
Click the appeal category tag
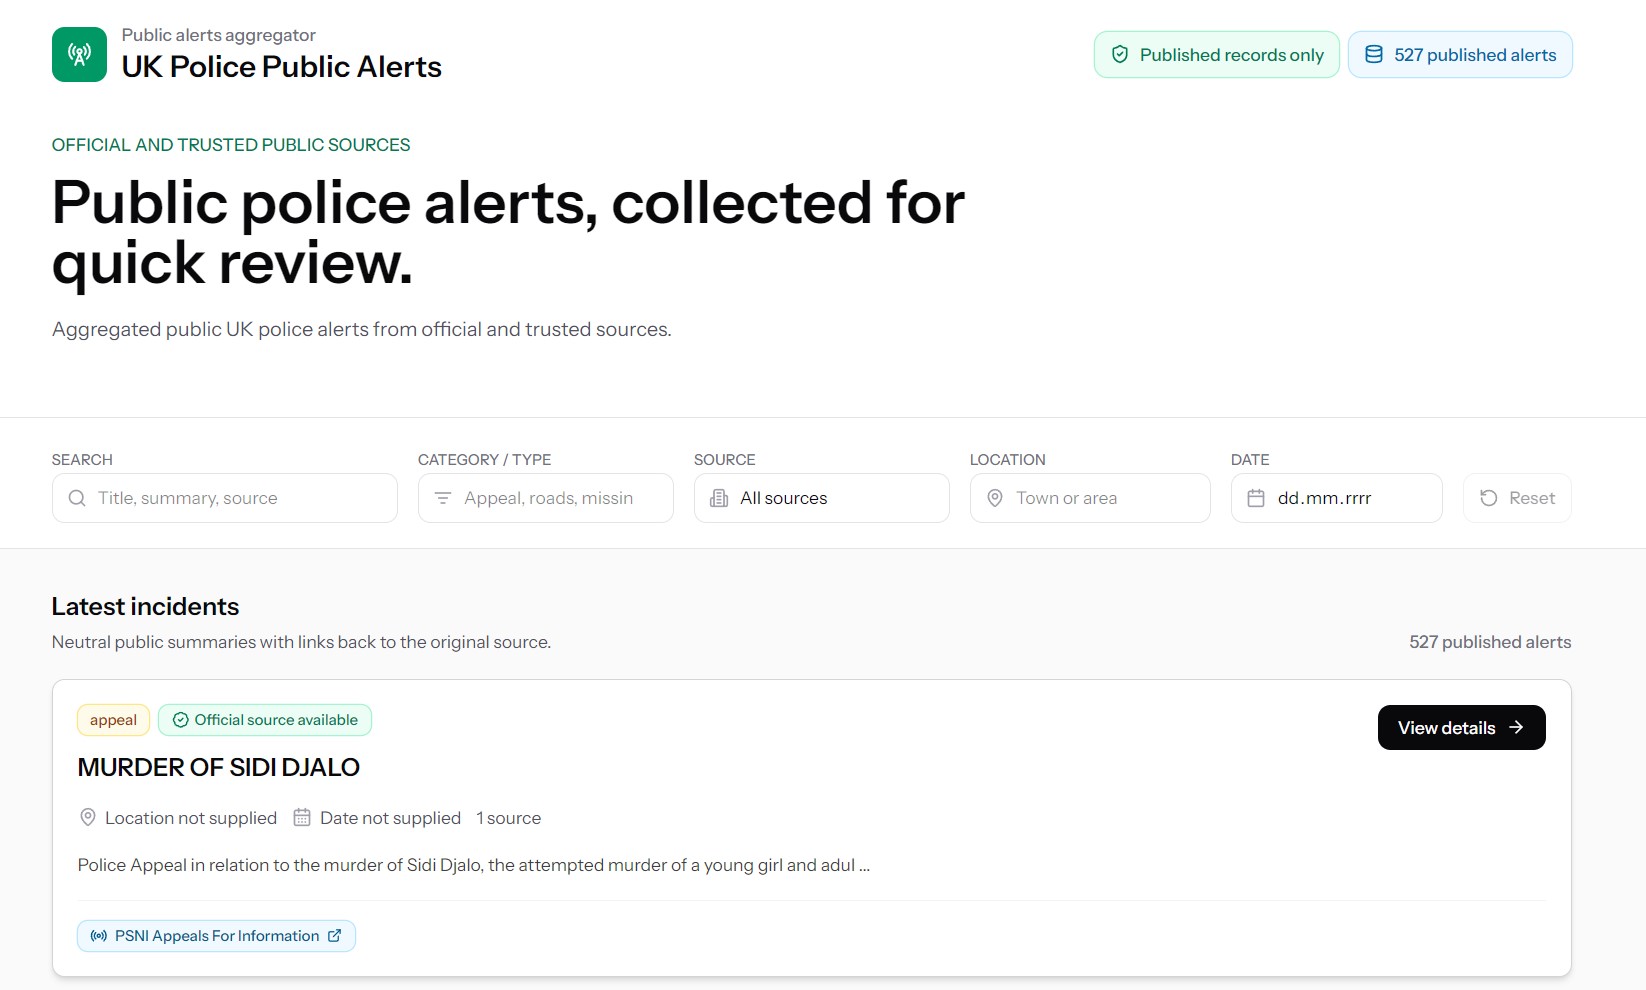[113, 720]
